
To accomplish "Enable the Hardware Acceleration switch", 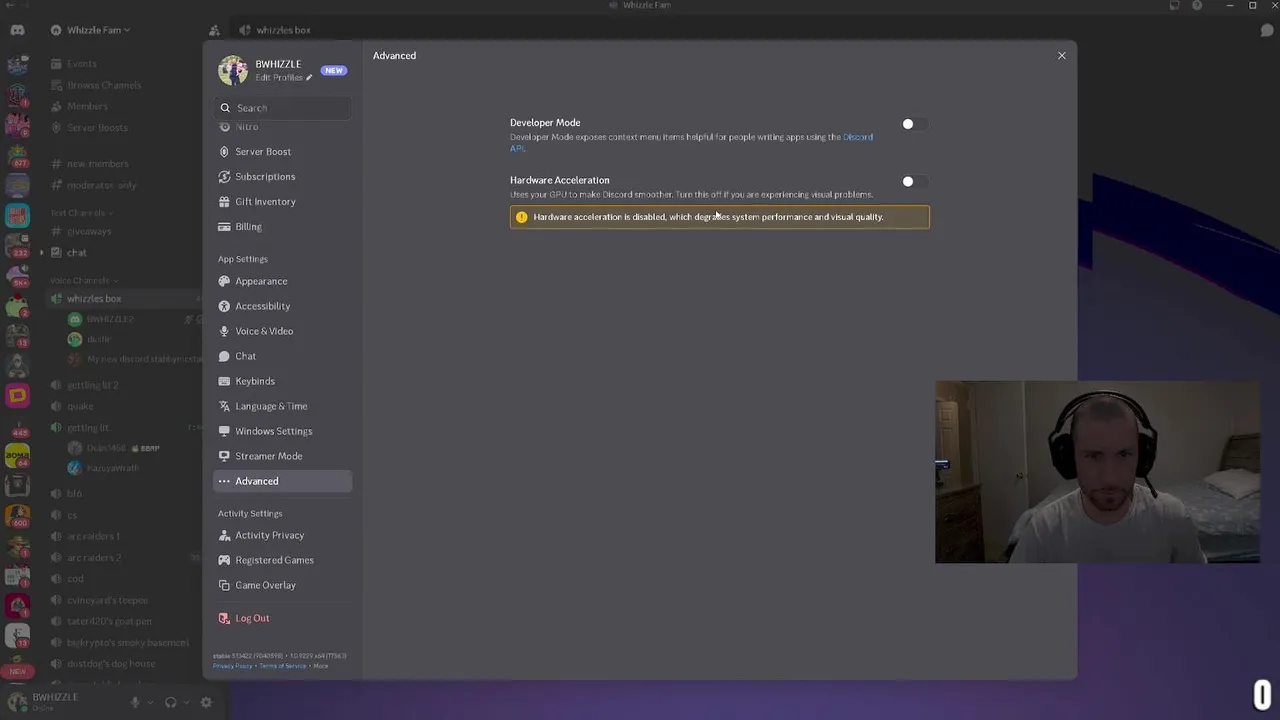I will click(913, 182).
